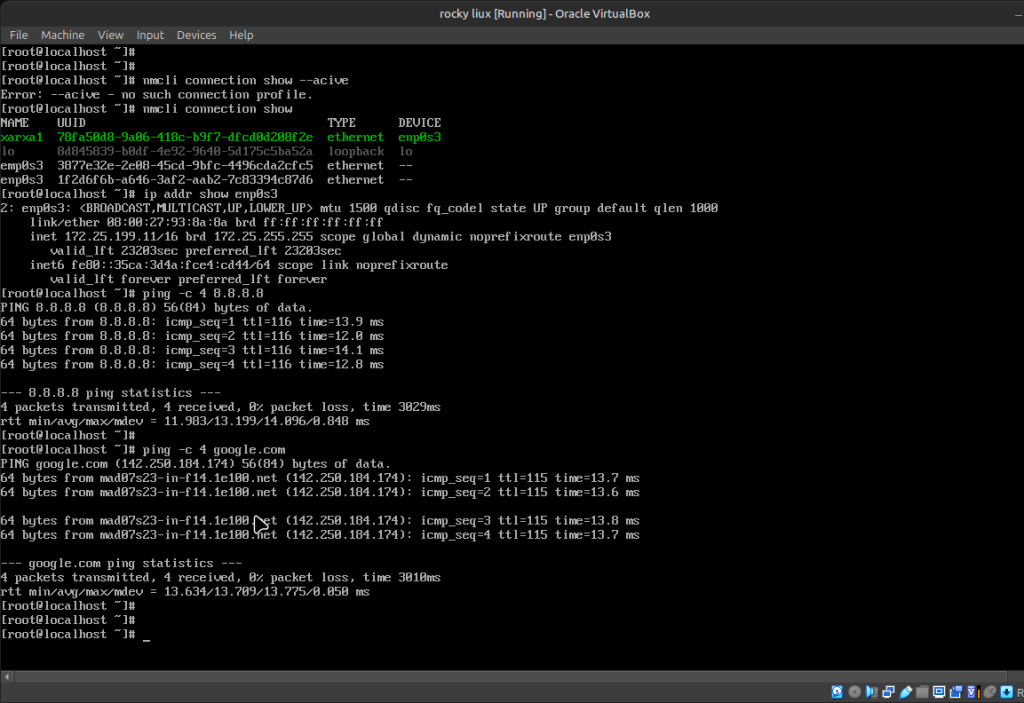Click the virtualization 'V' CPU status icon

972,692
